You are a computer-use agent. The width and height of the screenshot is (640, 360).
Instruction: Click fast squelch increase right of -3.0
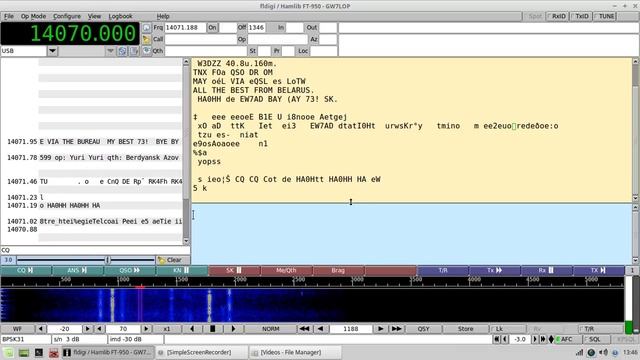(x=543, y=339)
